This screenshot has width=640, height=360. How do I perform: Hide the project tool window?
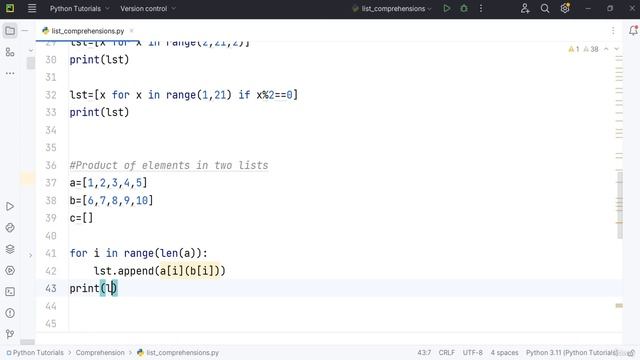click(25, 31)
